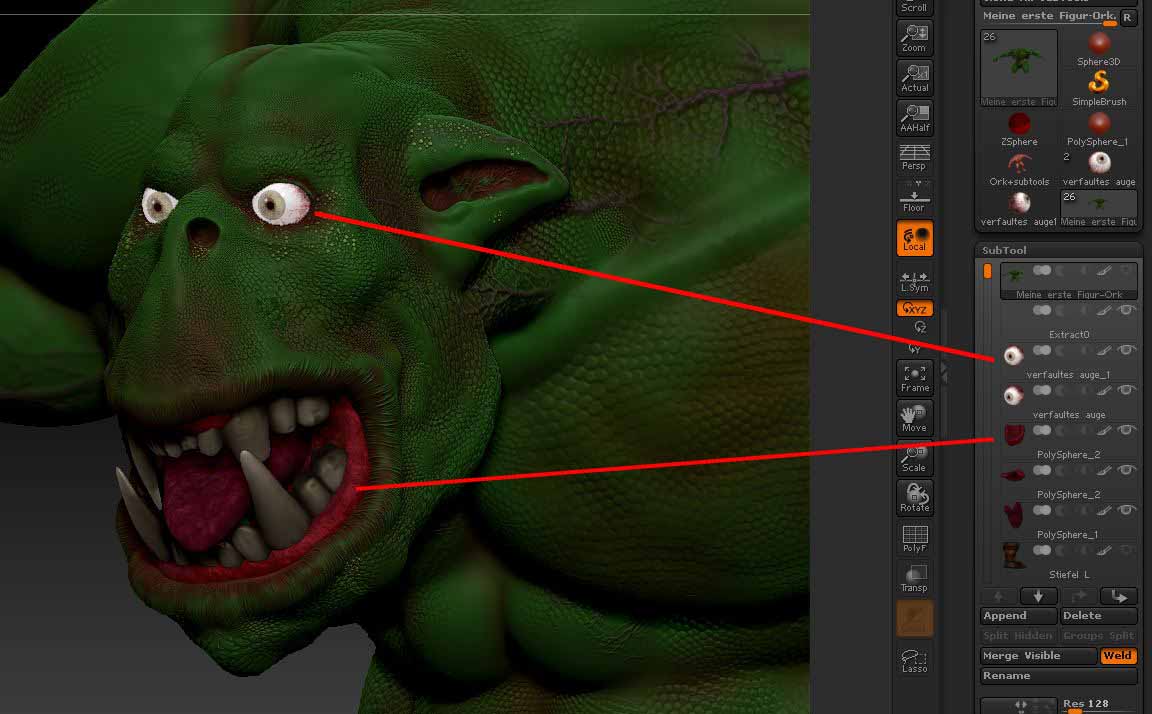The width and height of the screenshot is (1152, 714).
Task: Toggle the Floor grid
Action: (914, 197)
